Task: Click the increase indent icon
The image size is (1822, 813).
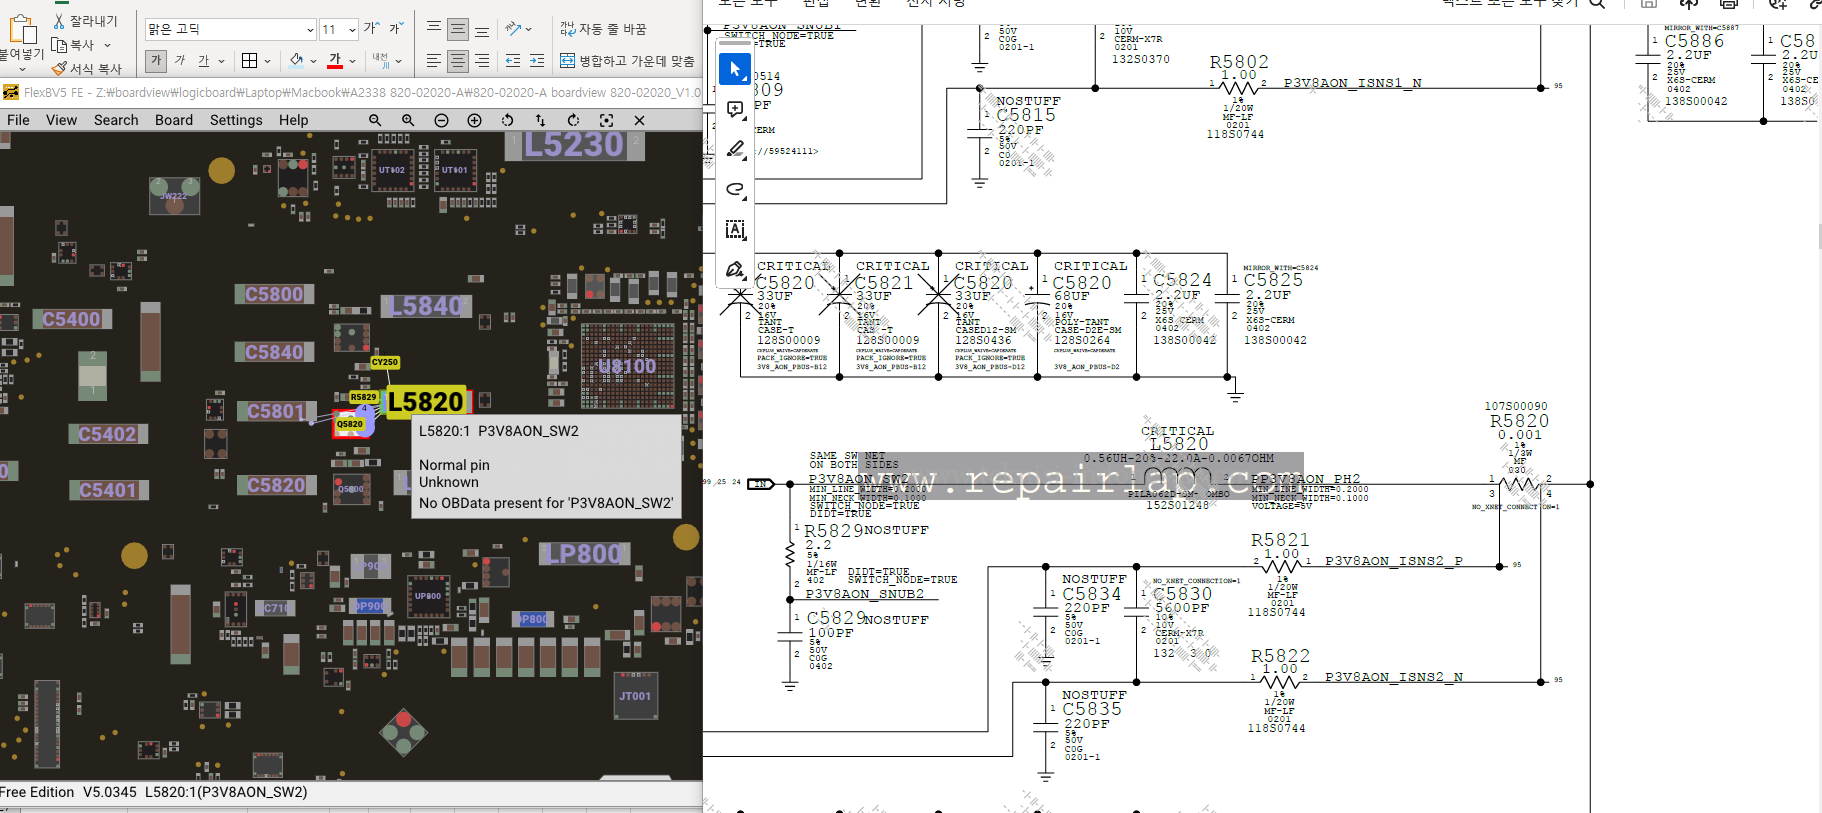Action: click(537, 61)
